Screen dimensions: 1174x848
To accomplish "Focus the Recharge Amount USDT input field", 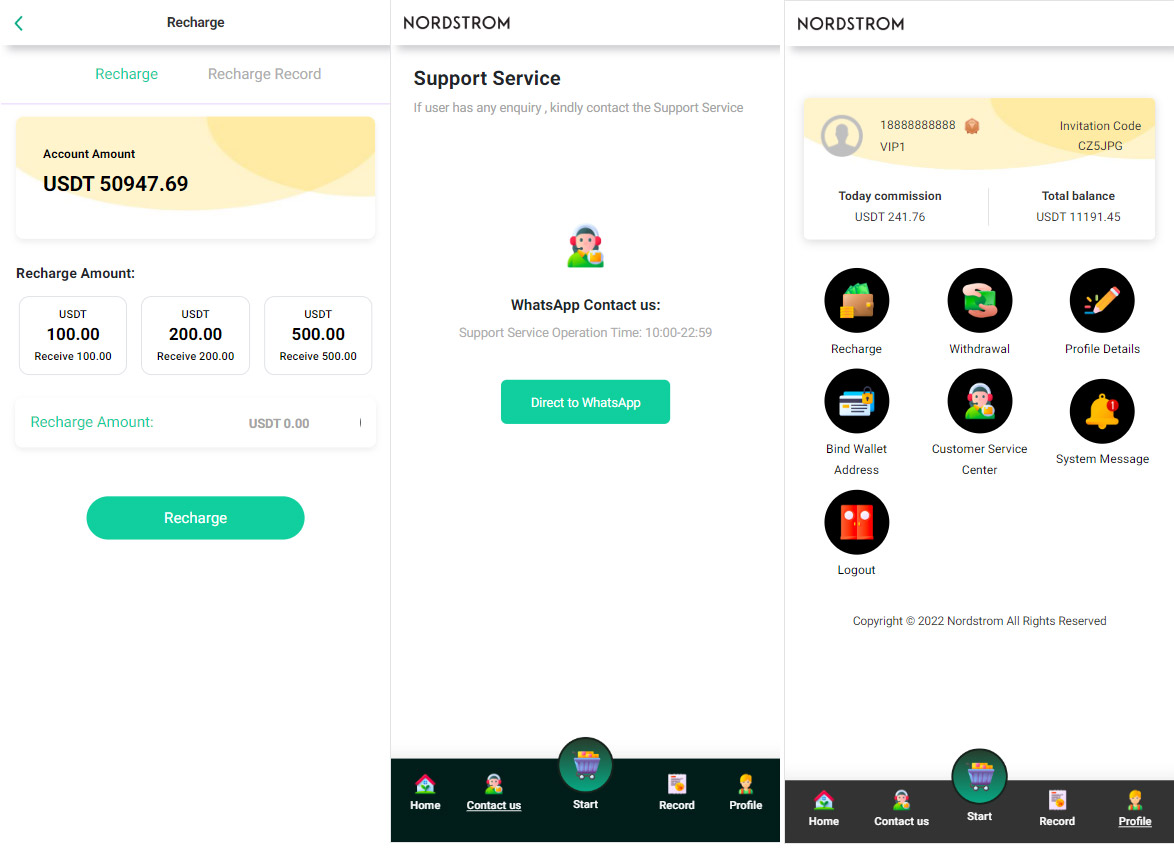I will tap(195, 423).
